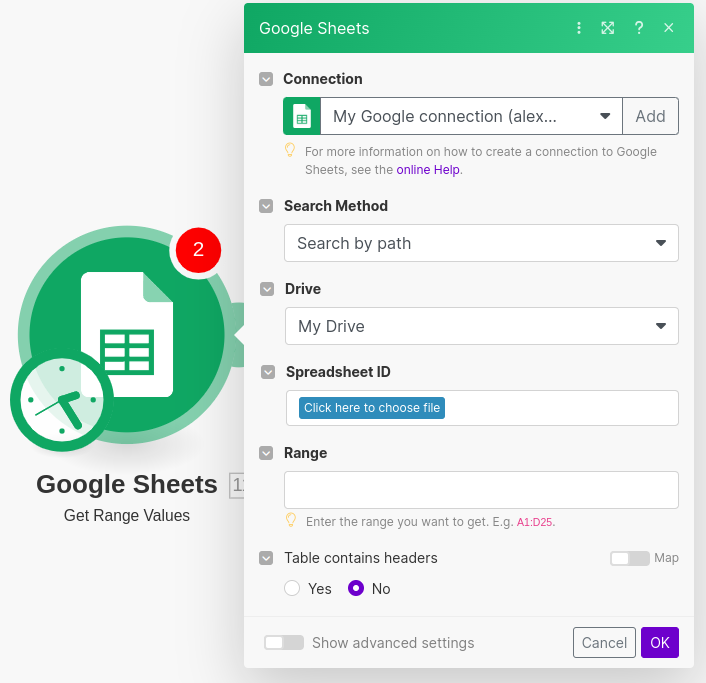Open the online Help link
Screen dimensions: 706x683
pyautogui.click(x=428, y=170)
